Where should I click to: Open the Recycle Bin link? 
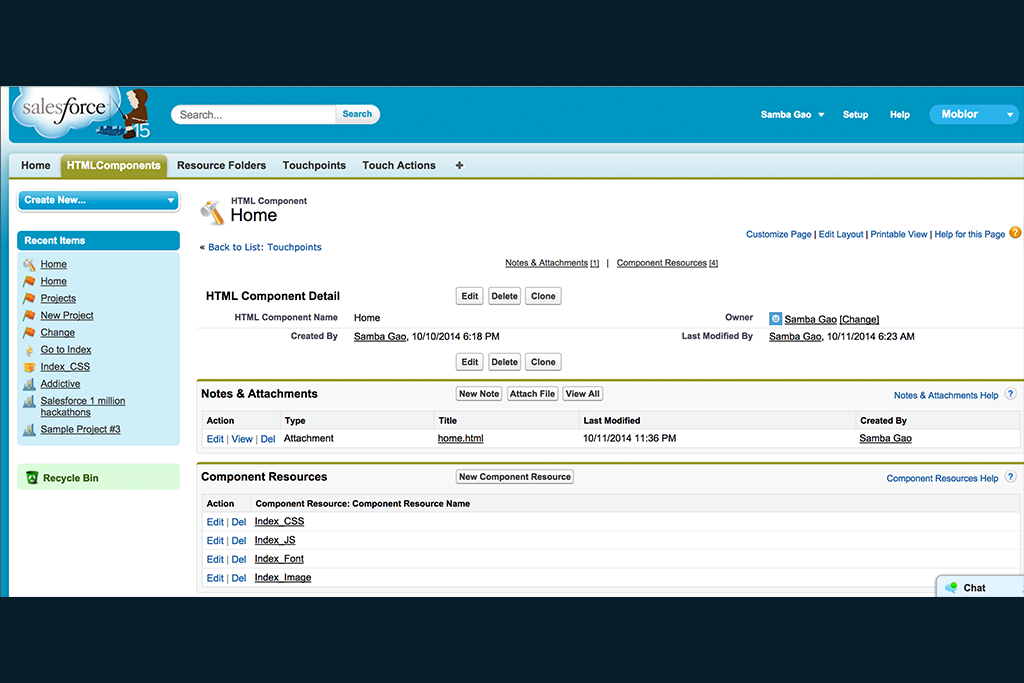click(71, 478)
